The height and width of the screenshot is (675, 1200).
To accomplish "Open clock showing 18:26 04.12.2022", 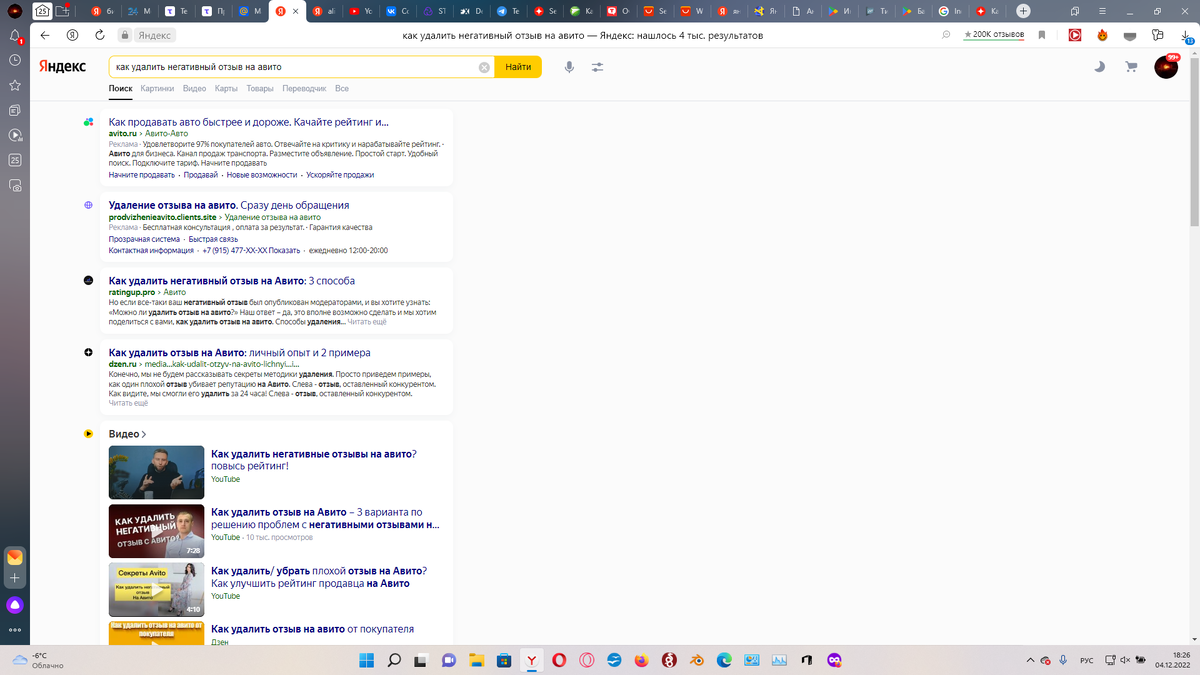I will click(1171, 660).
